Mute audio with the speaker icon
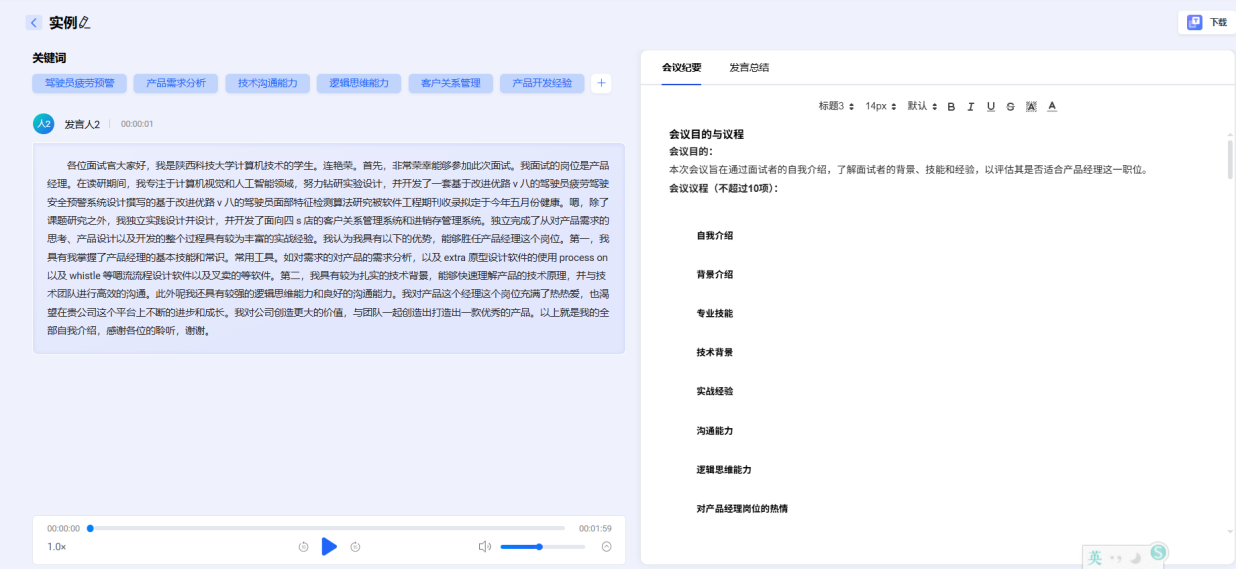Screen dimensions: 1236x569 (x=485, y=546)
